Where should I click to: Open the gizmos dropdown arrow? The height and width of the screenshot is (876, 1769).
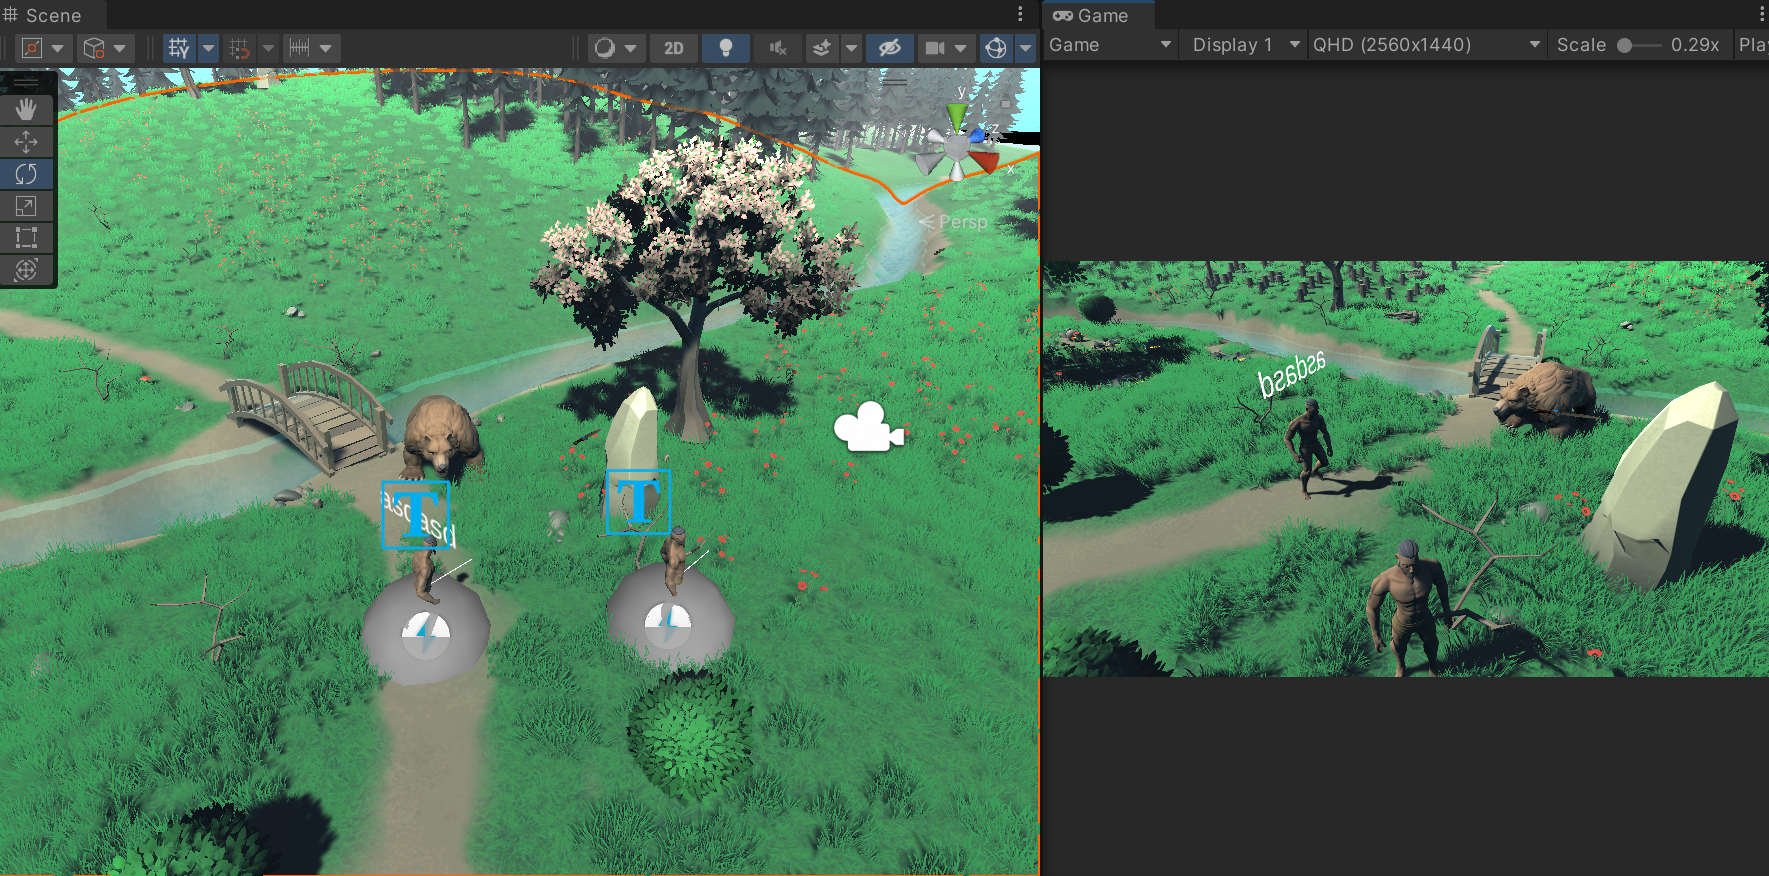tap(1026, 48)
